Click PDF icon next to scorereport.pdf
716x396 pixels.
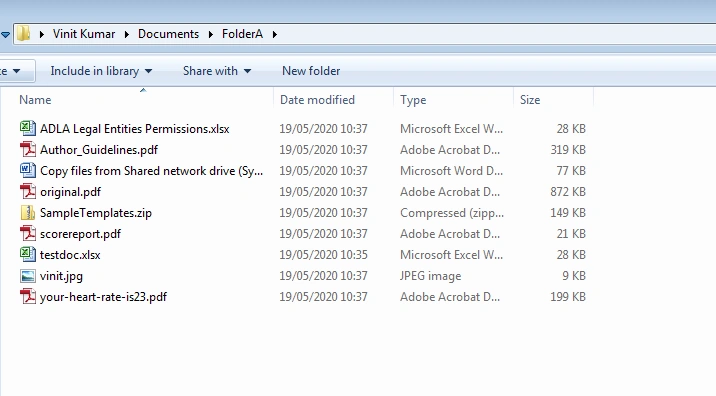28,233
